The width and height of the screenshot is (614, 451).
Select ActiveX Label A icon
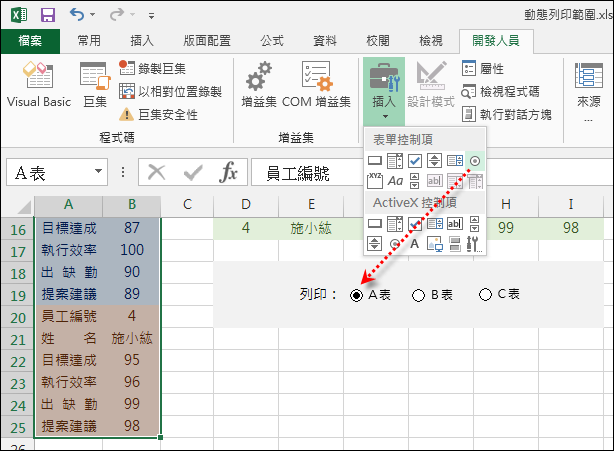point(415,244)
